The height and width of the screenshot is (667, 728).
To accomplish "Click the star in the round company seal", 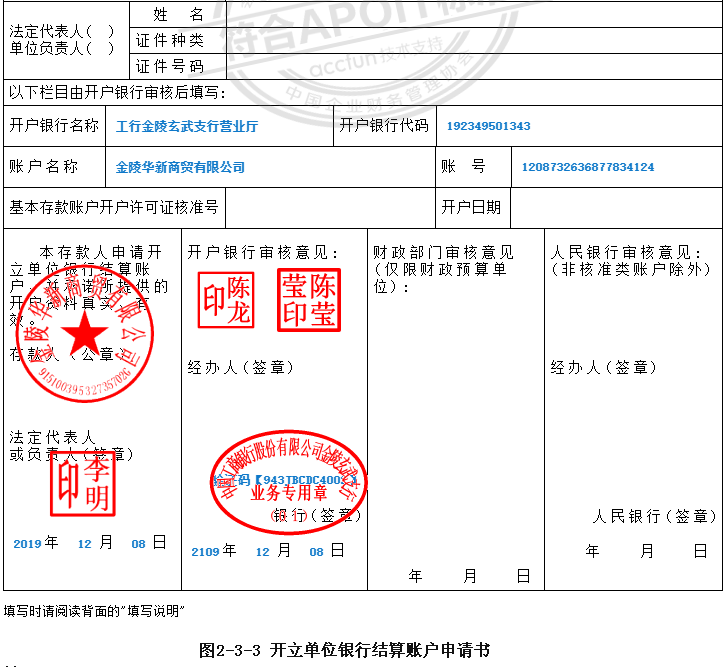I will pyautogui.click(x=84, y=332).
